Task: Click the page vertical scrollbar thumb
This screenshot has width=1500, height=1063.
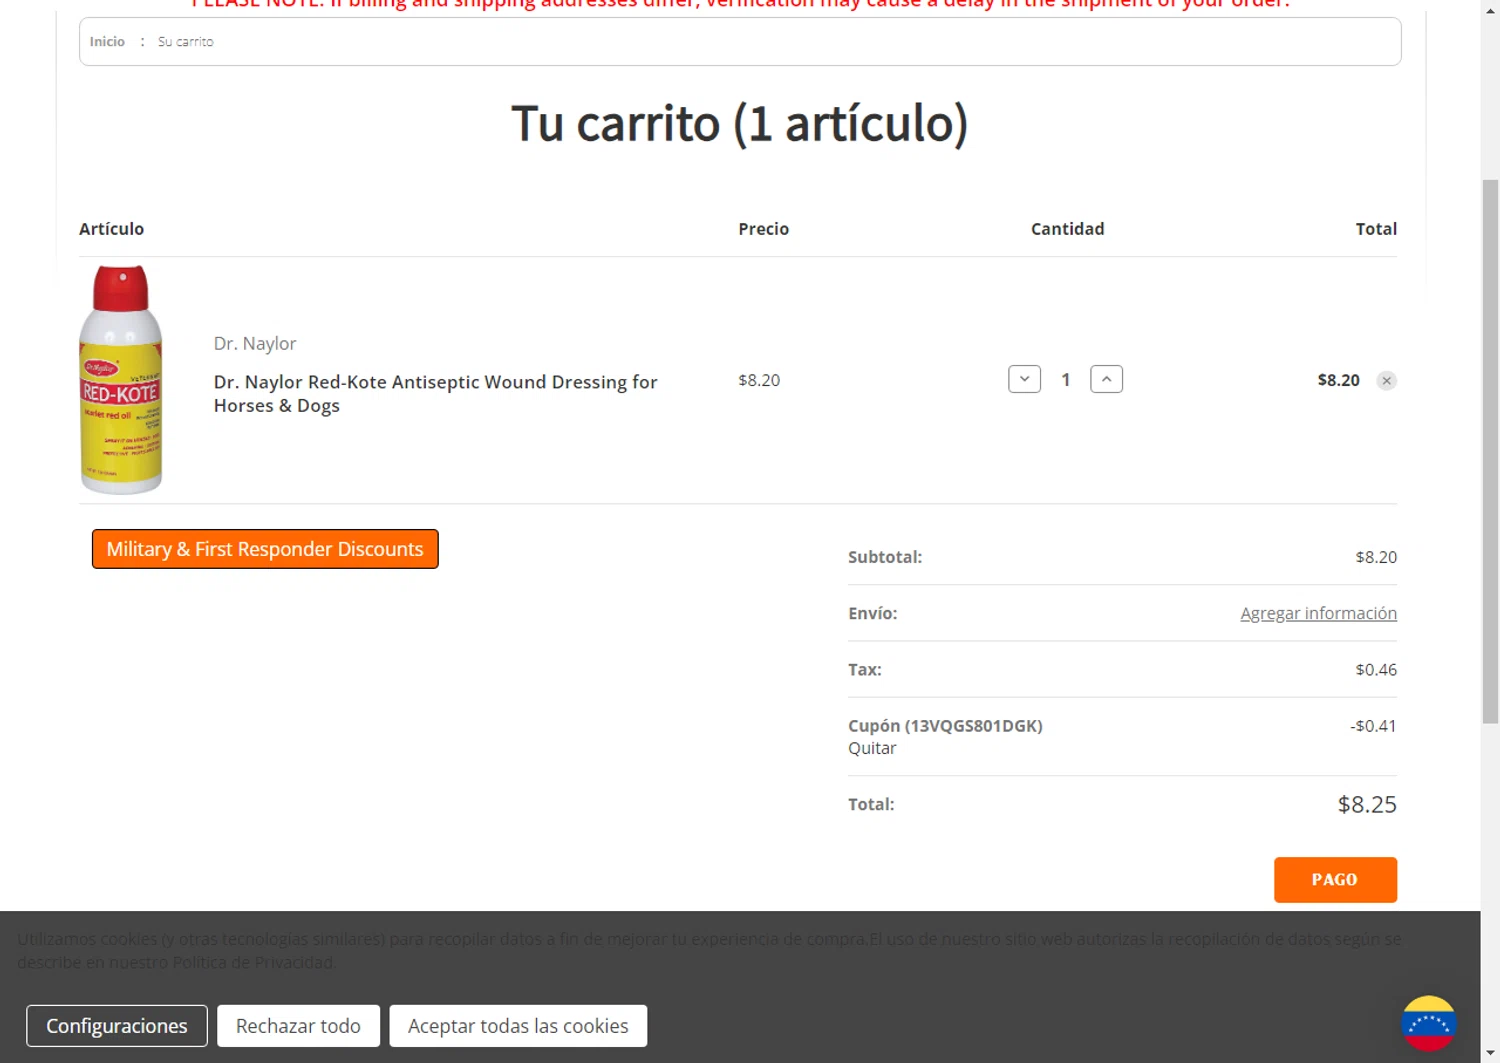Action: pos(1490,451)
